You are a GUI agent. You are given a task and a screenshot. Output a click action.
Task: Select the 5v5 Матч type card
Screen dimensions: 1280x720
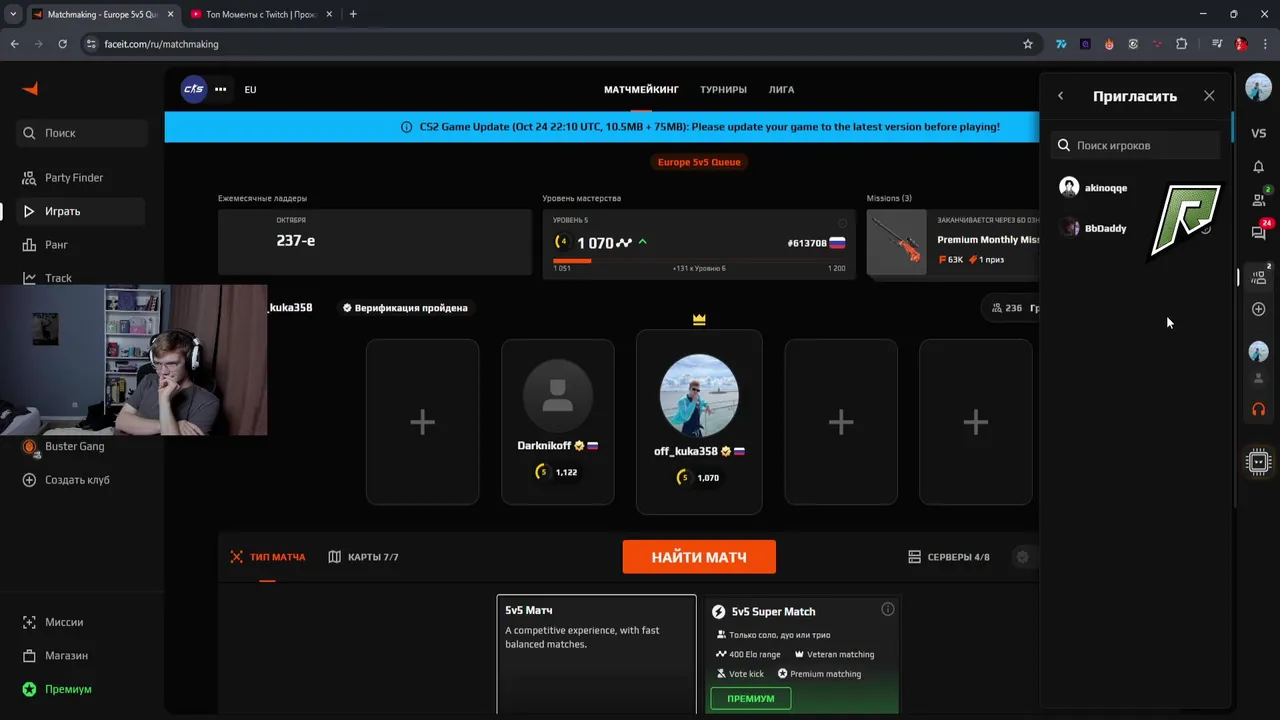click(x=597, y=655)
